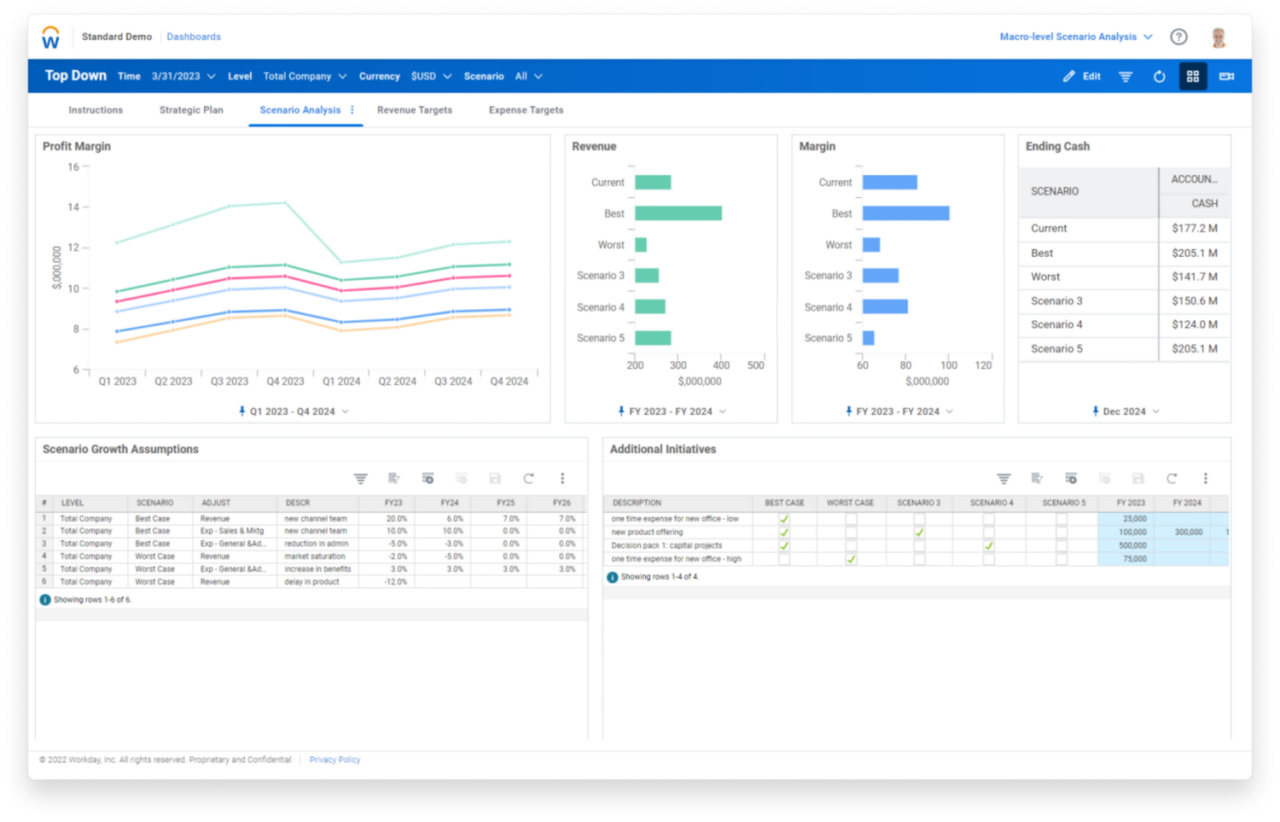
Task: Expand the Total Company level selector
Action: point(304,75)
